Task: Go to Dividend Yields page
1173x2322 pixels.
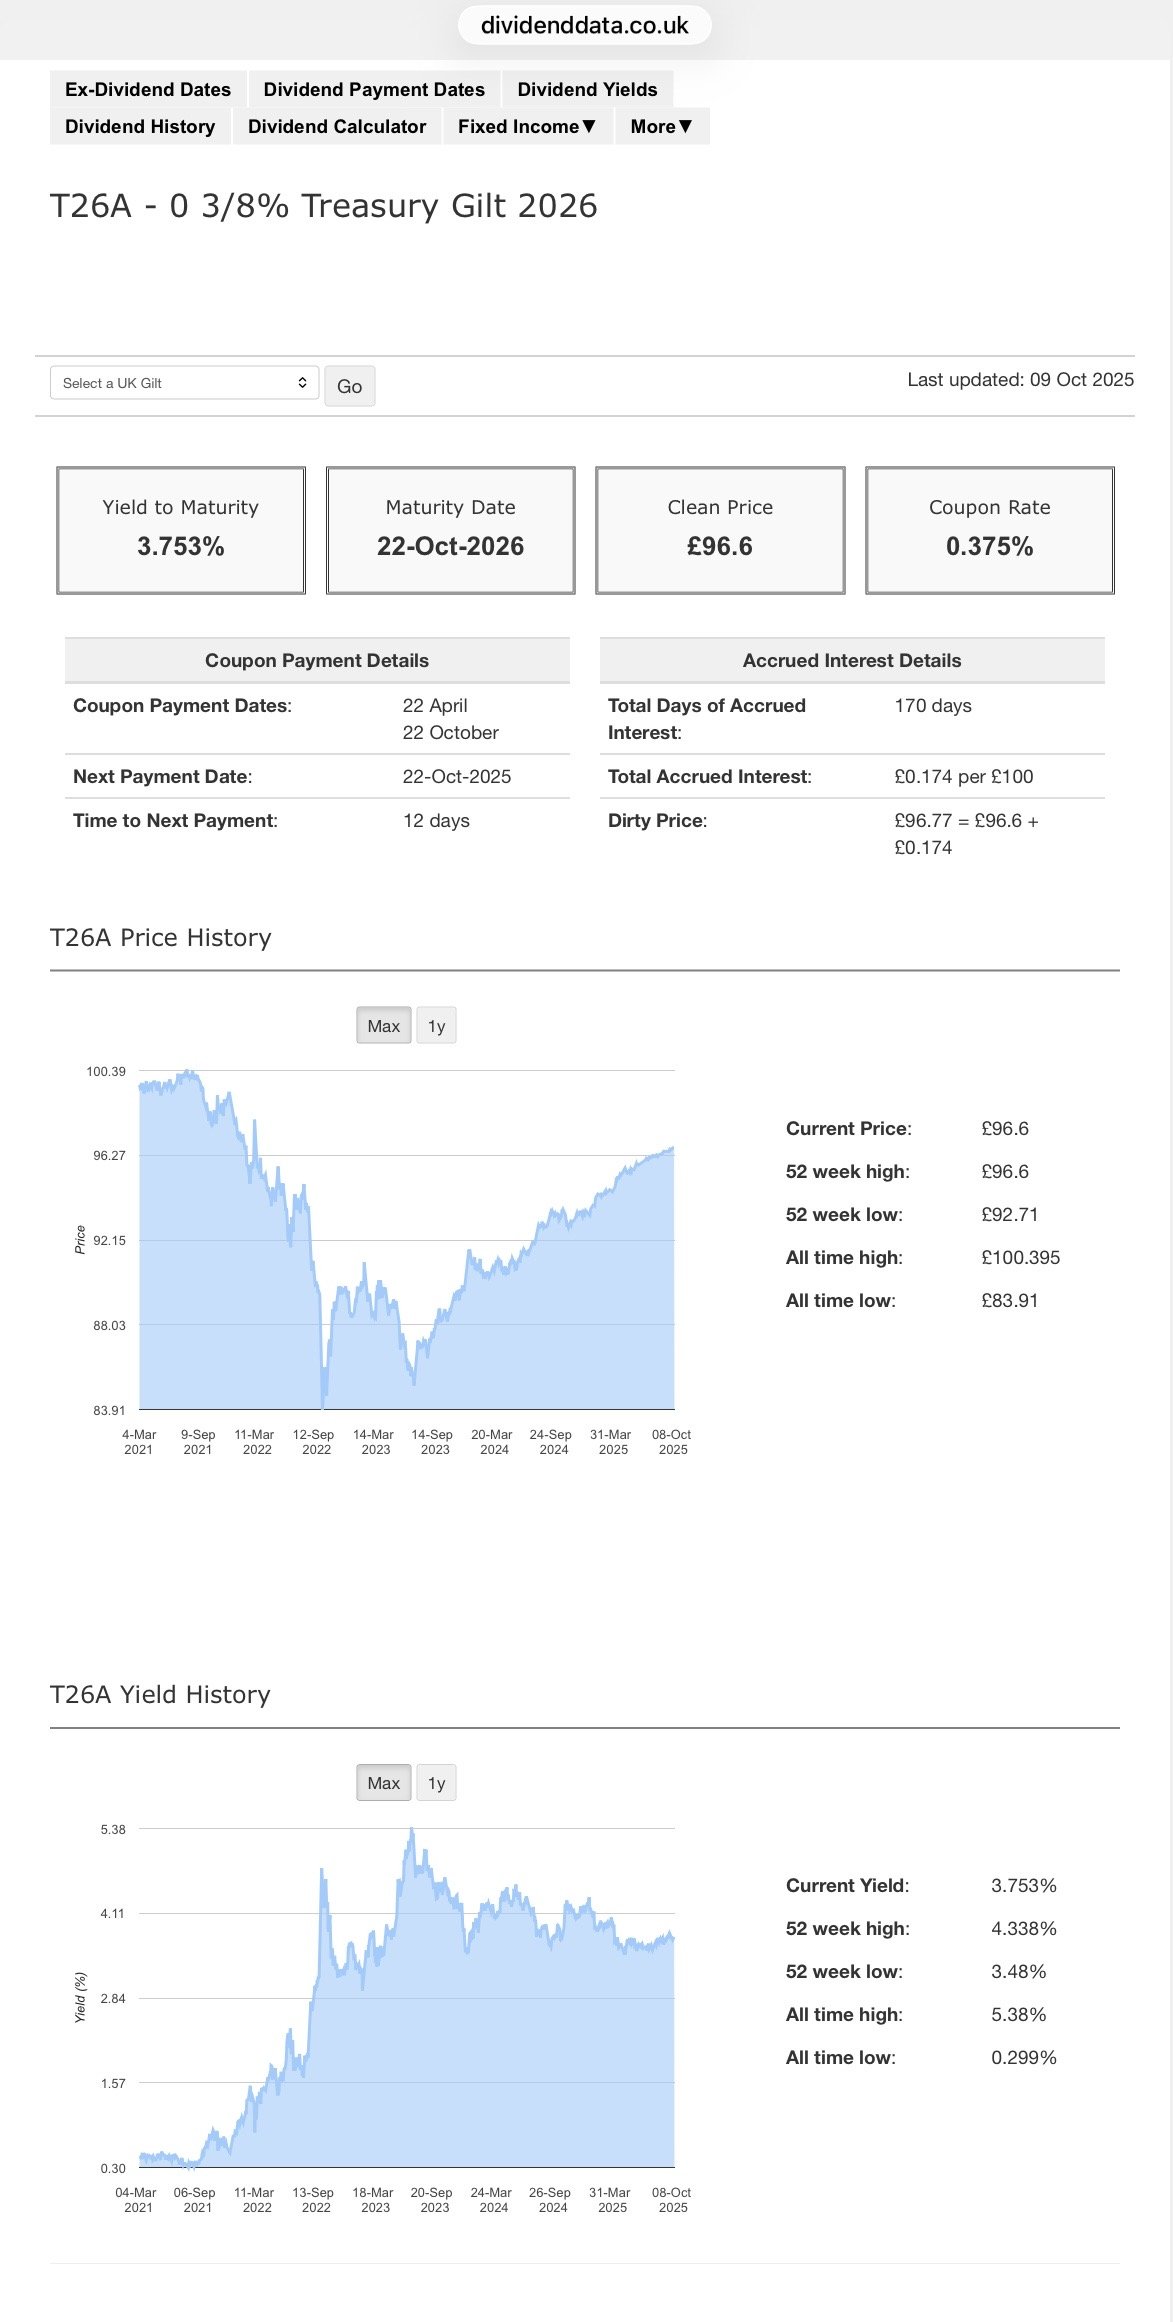Action: [587, 89]
